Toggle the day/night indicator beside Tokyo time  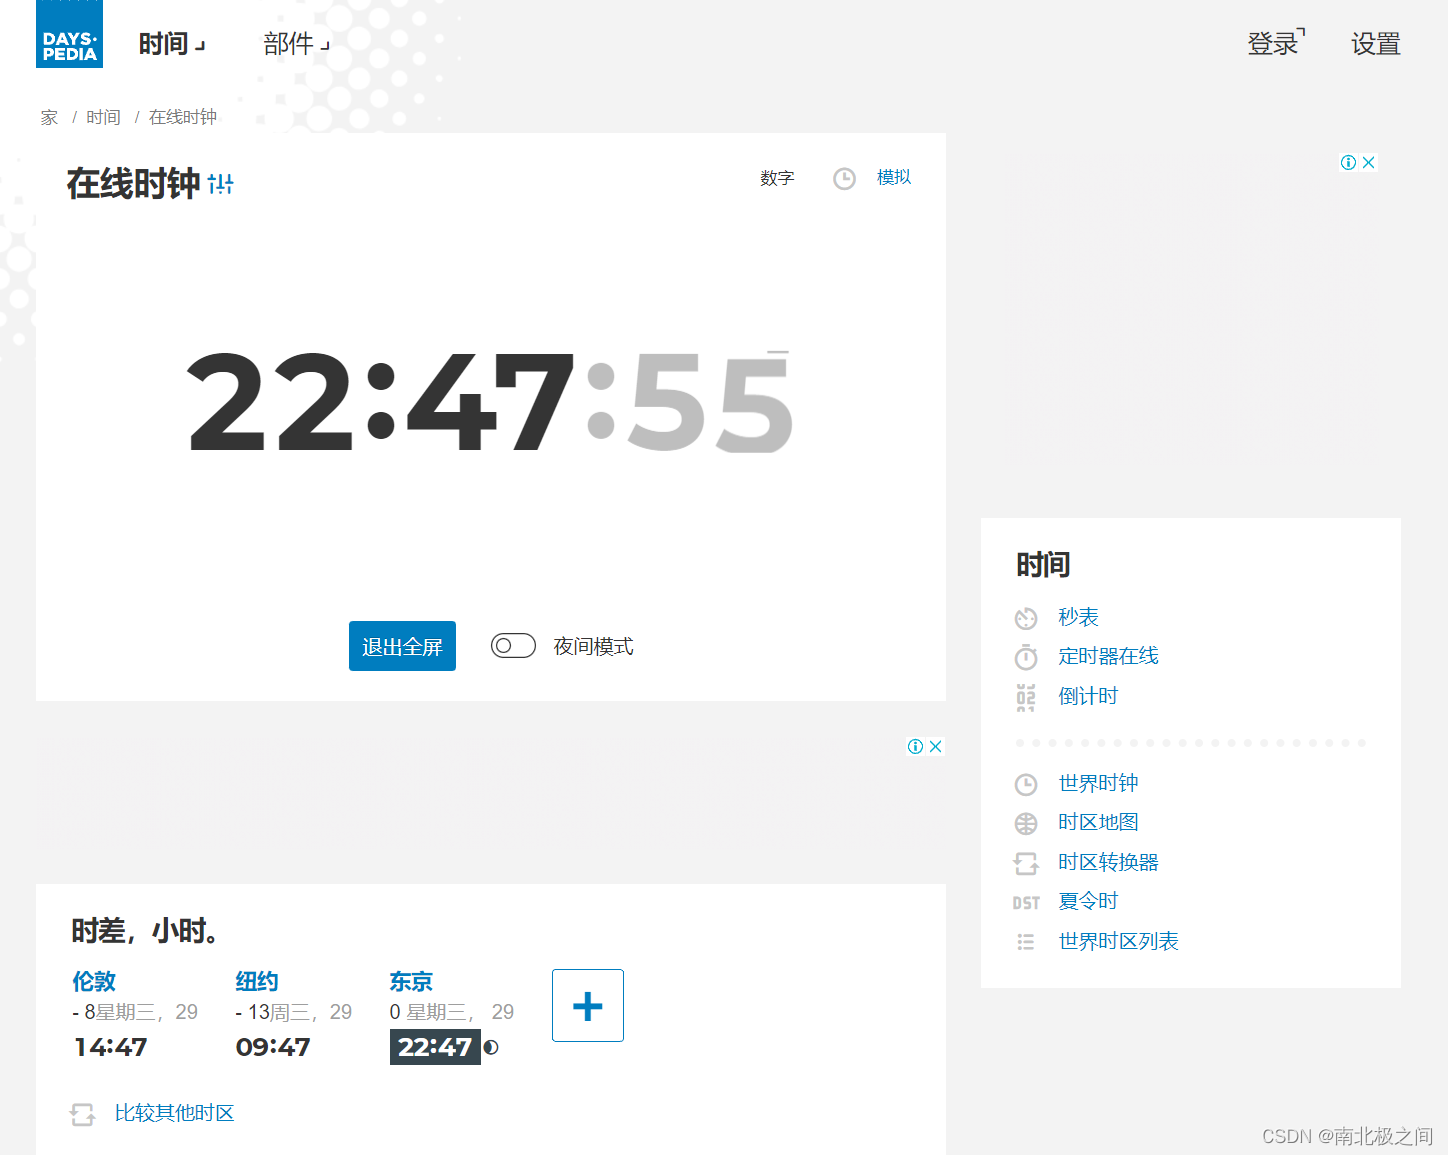491,1047
